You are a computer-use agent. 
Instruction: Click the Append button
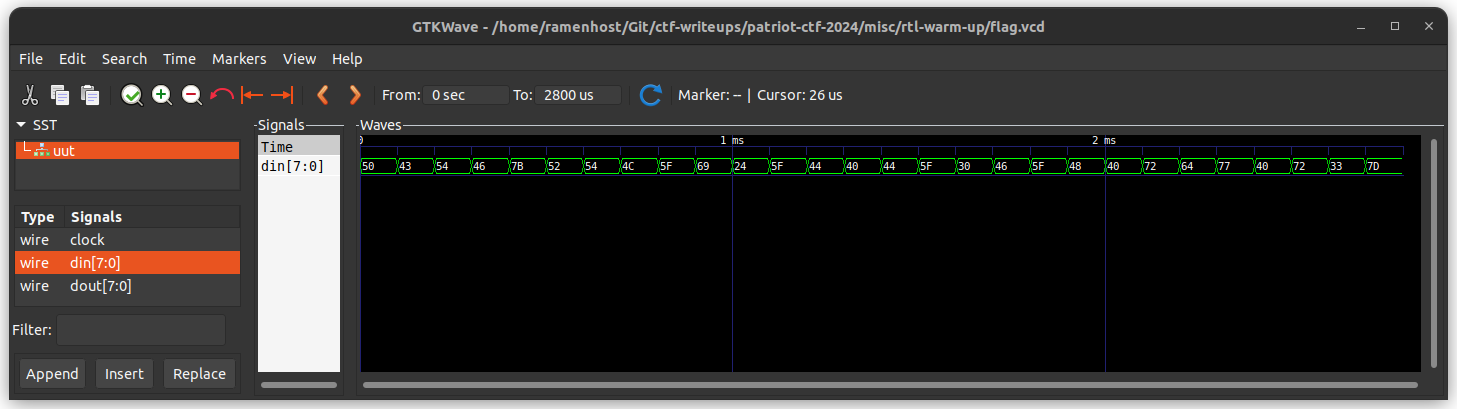tap(52, 373)
